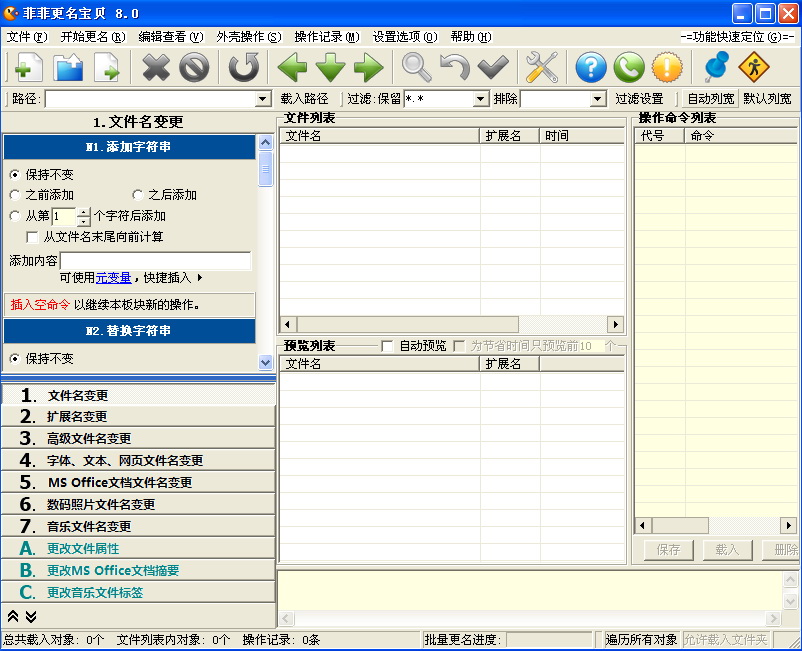This screenshot has height=651, width=802.
Task: Select the 之前添加 radio button
Action: [x=15, y=195]
